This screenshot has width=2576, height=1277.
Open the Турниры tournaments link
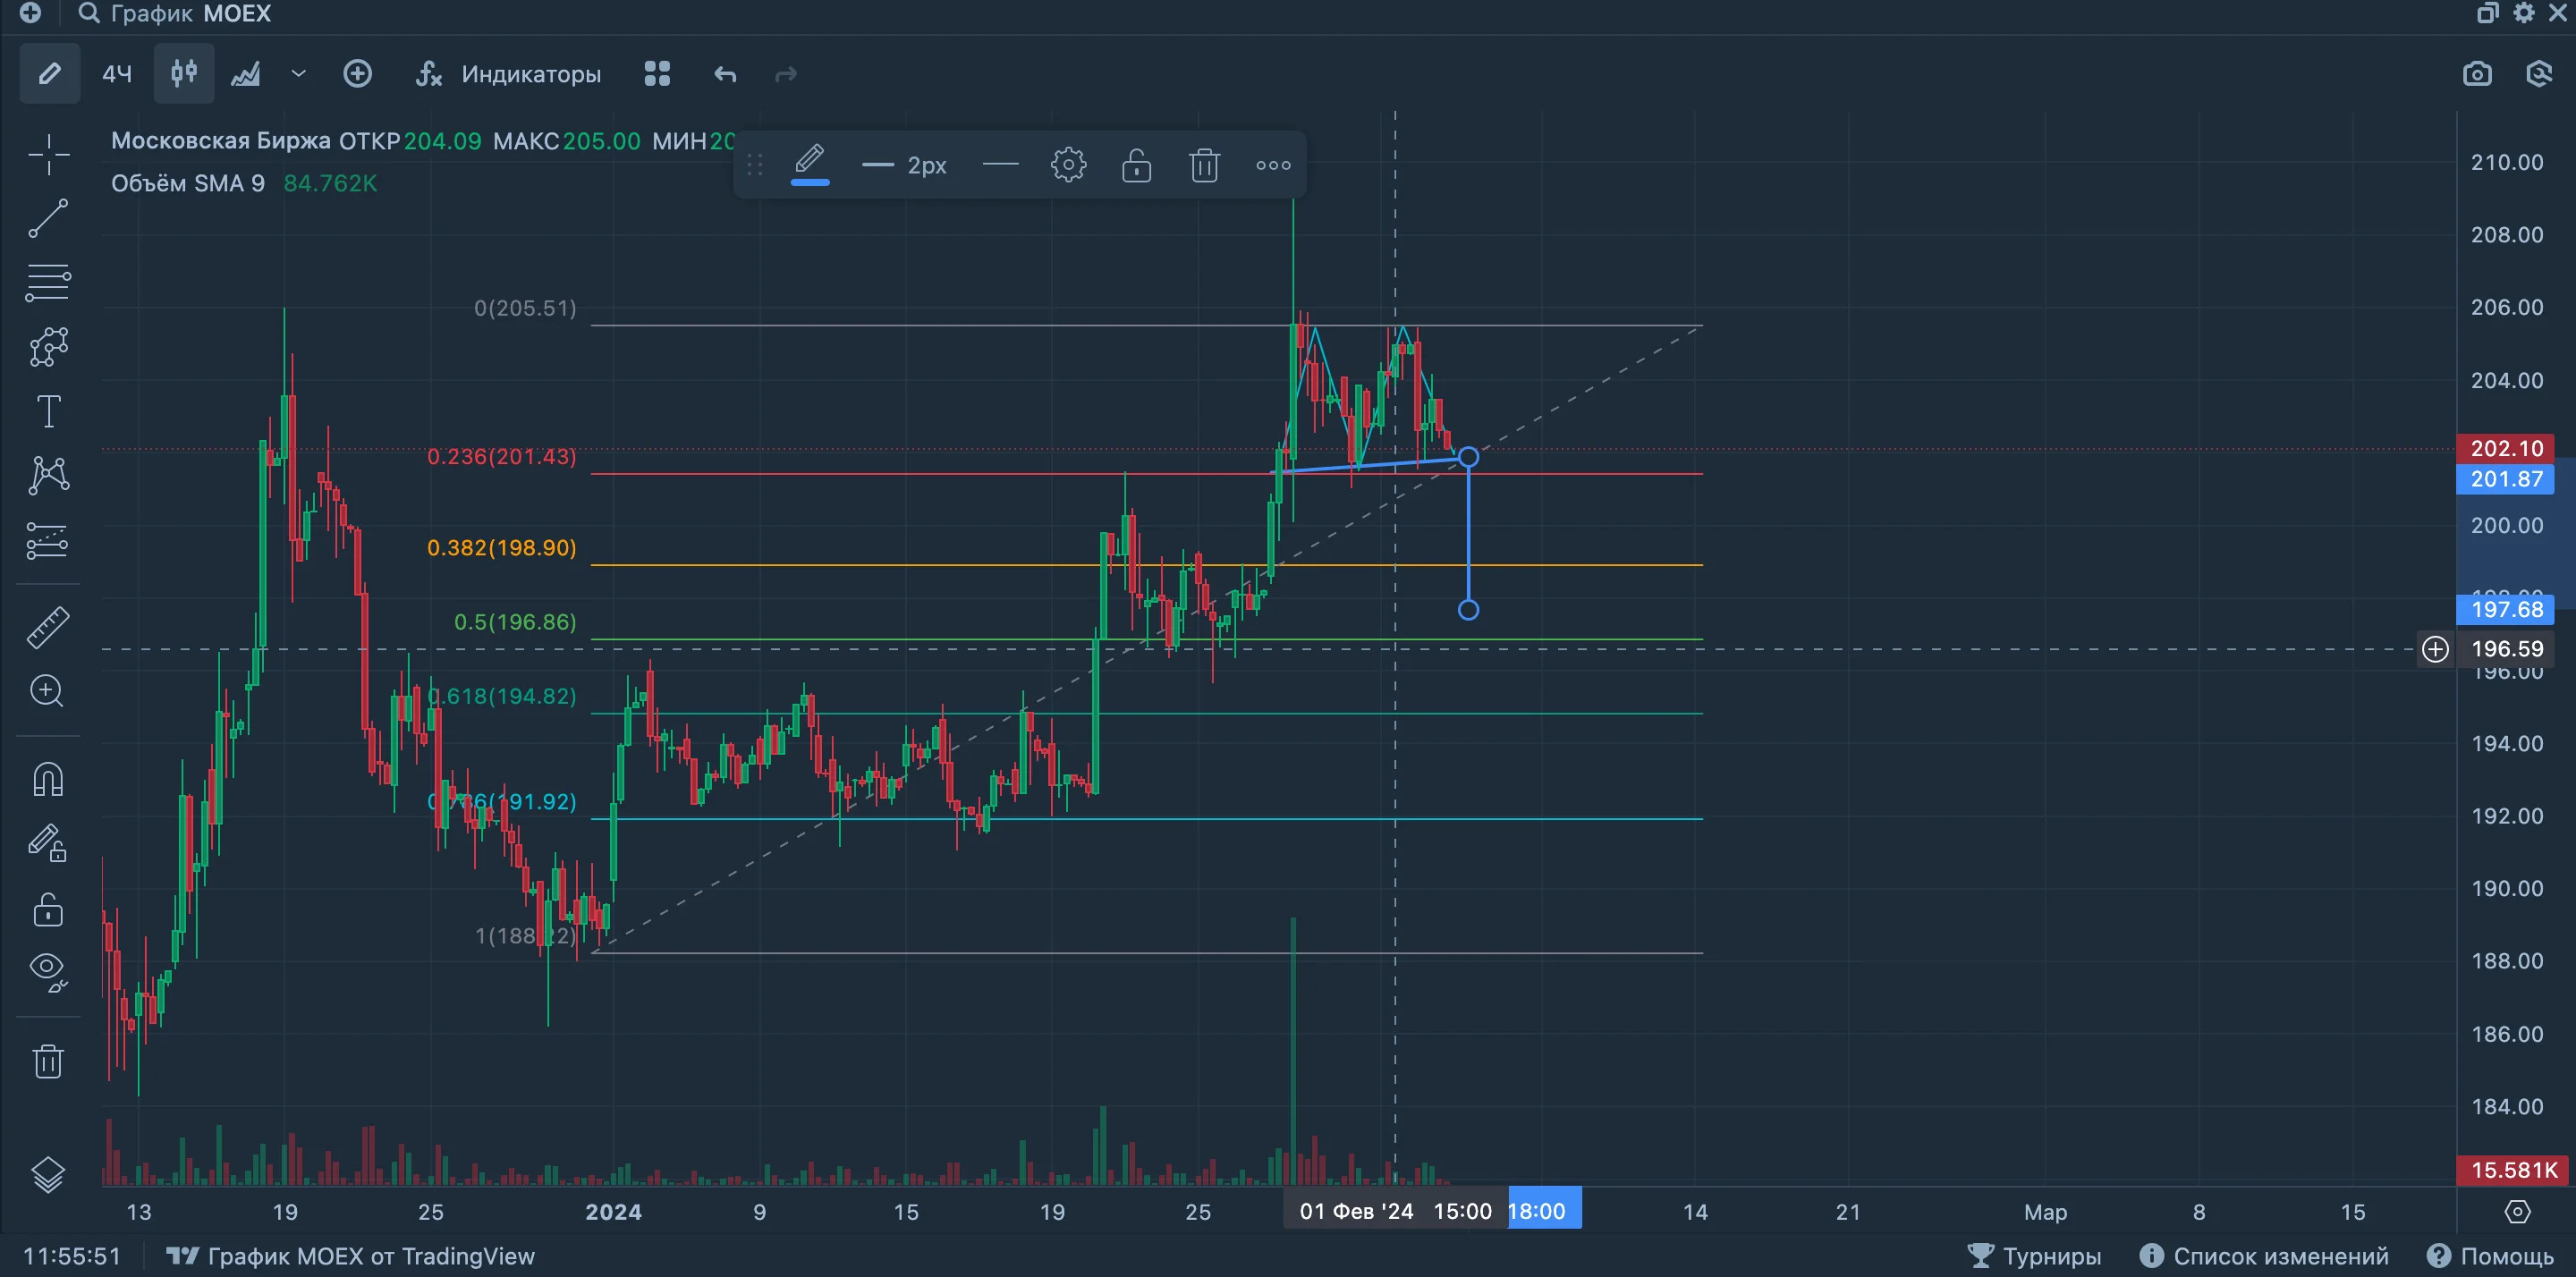2034,1256
